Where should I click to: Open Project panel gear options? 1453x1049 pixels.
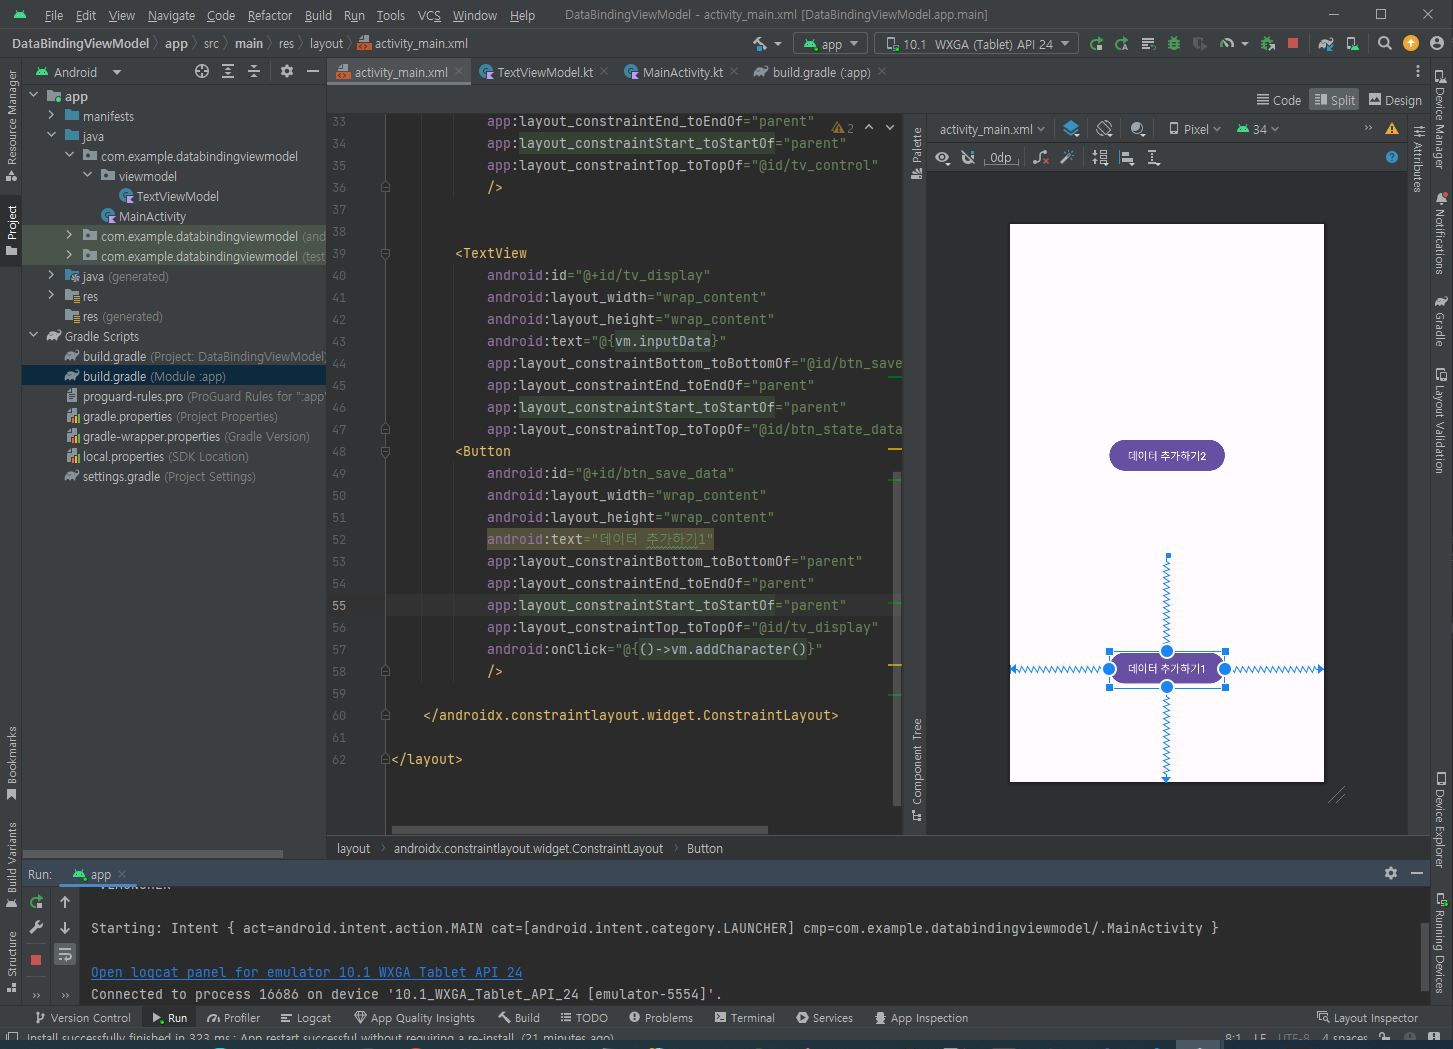coord(287,71)
